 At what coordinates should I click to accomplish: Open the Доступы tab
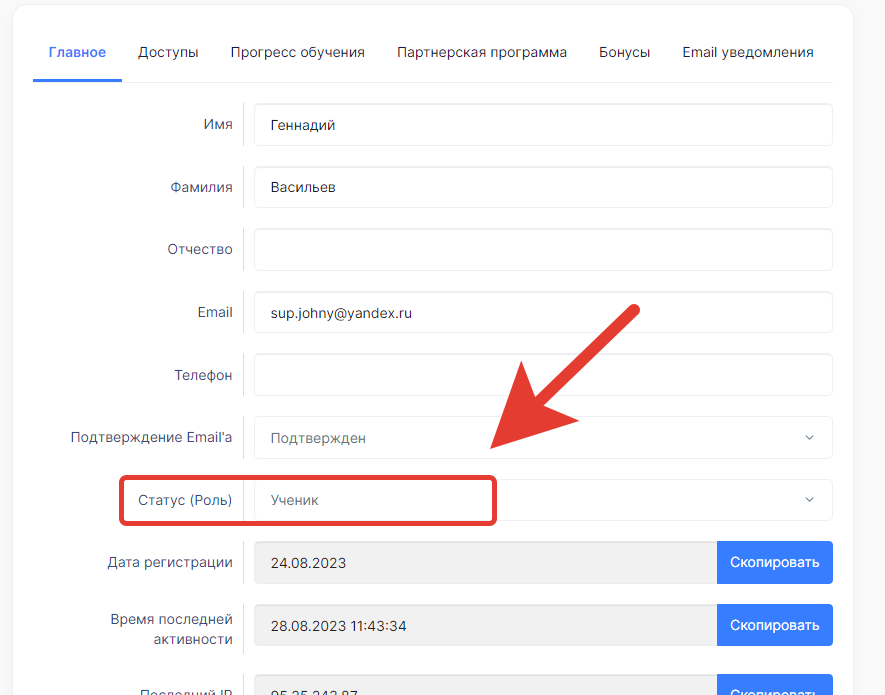[168, 52]
